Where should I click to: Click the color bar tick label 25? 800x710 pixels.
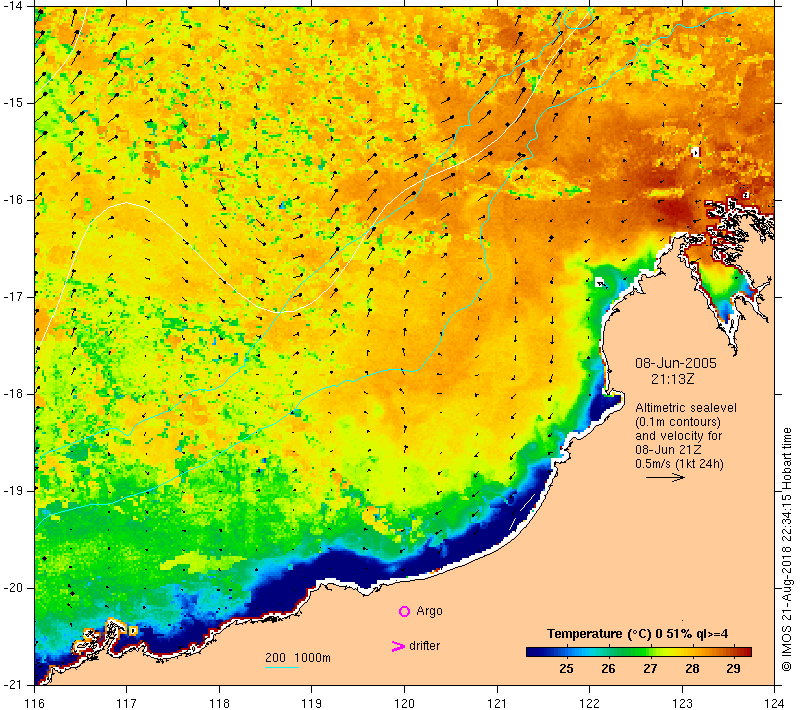click(566, 669)
